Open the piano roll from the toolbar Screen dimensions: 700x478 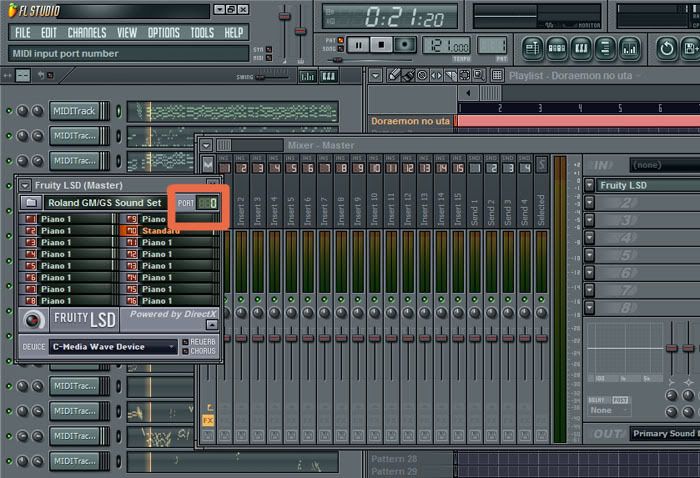581,48
